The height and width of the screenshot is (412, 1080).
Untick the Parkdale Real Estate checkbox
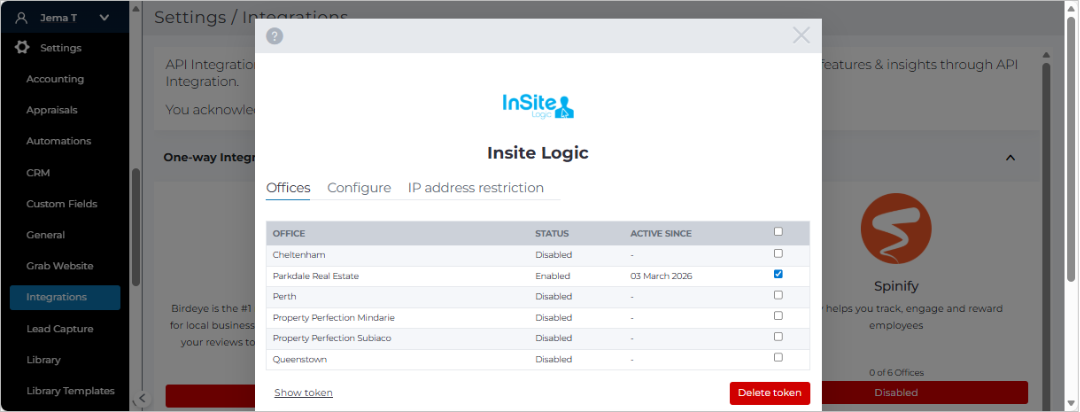click(778, 274)
